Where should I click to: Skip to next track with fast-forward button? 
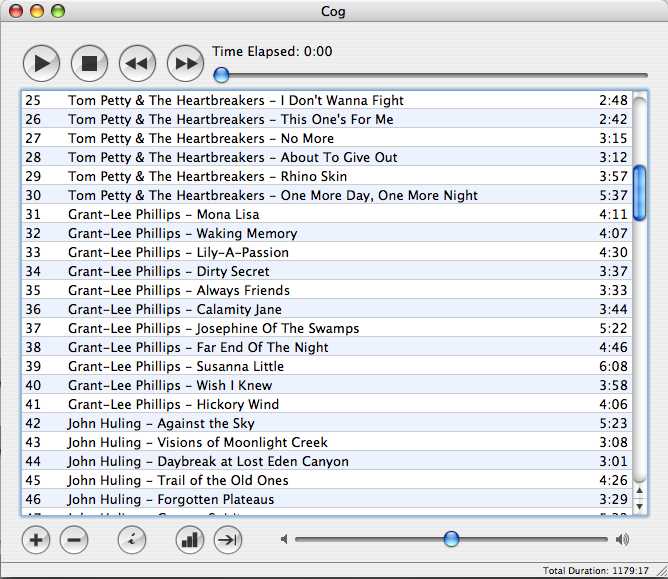(185, 63)
